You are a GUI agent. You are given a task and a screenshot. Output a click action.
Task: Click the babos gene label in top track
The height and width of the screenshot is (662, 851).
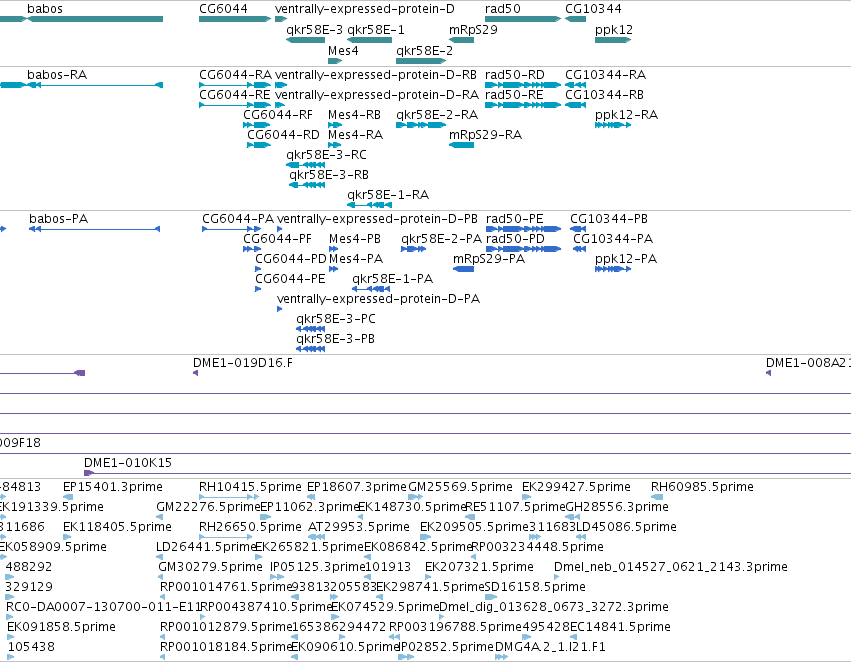(x=45, y=9)
